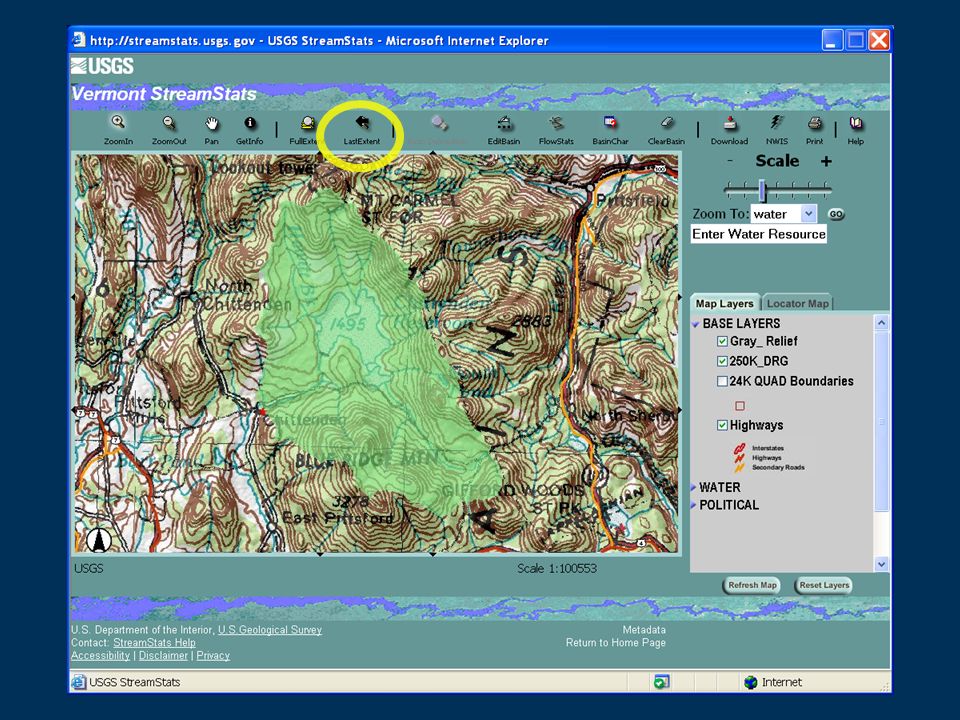
Task: Switch to the Locator Map tab
Action: tap(797, 304)
